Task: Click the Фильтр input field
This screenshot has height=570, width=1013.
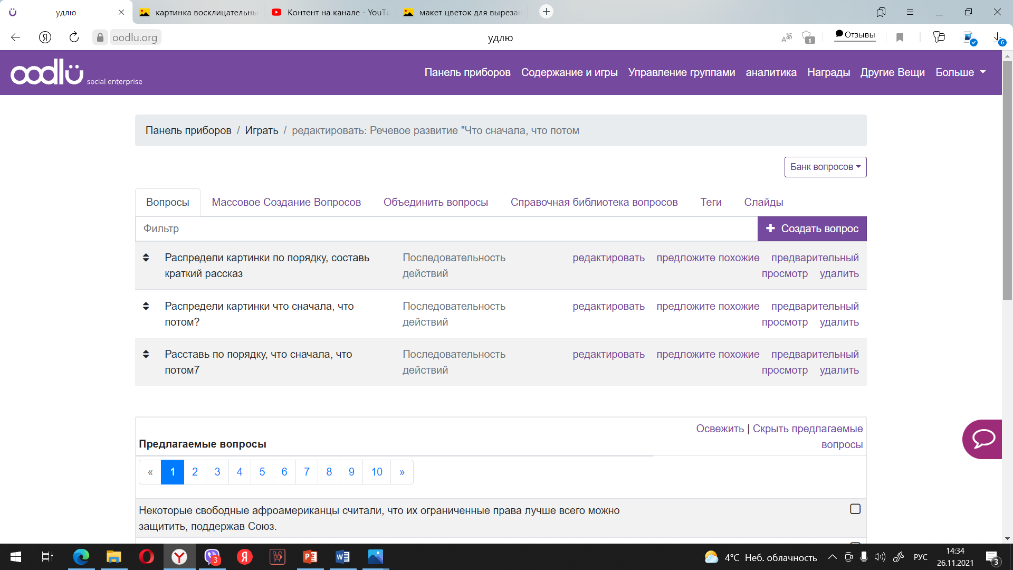Action: pos(445,229)
